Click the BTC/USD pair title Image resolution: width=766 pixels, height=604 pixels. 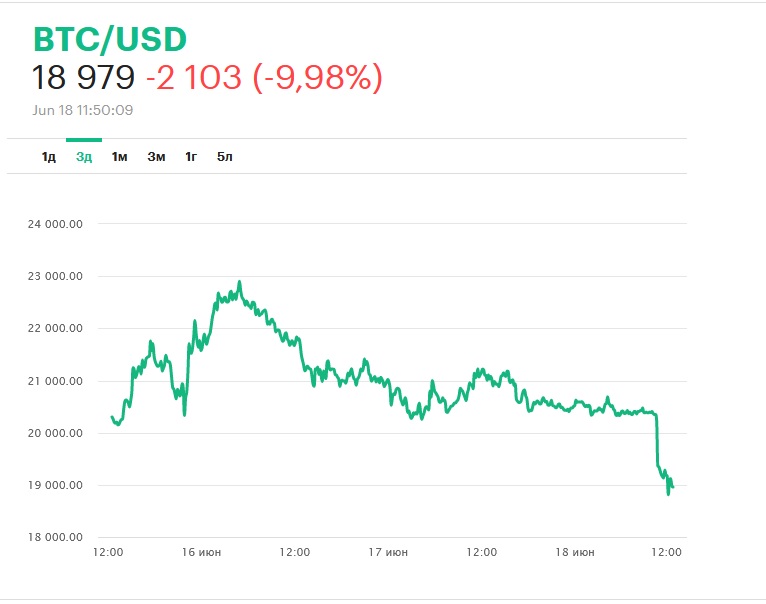click(110, 39)
